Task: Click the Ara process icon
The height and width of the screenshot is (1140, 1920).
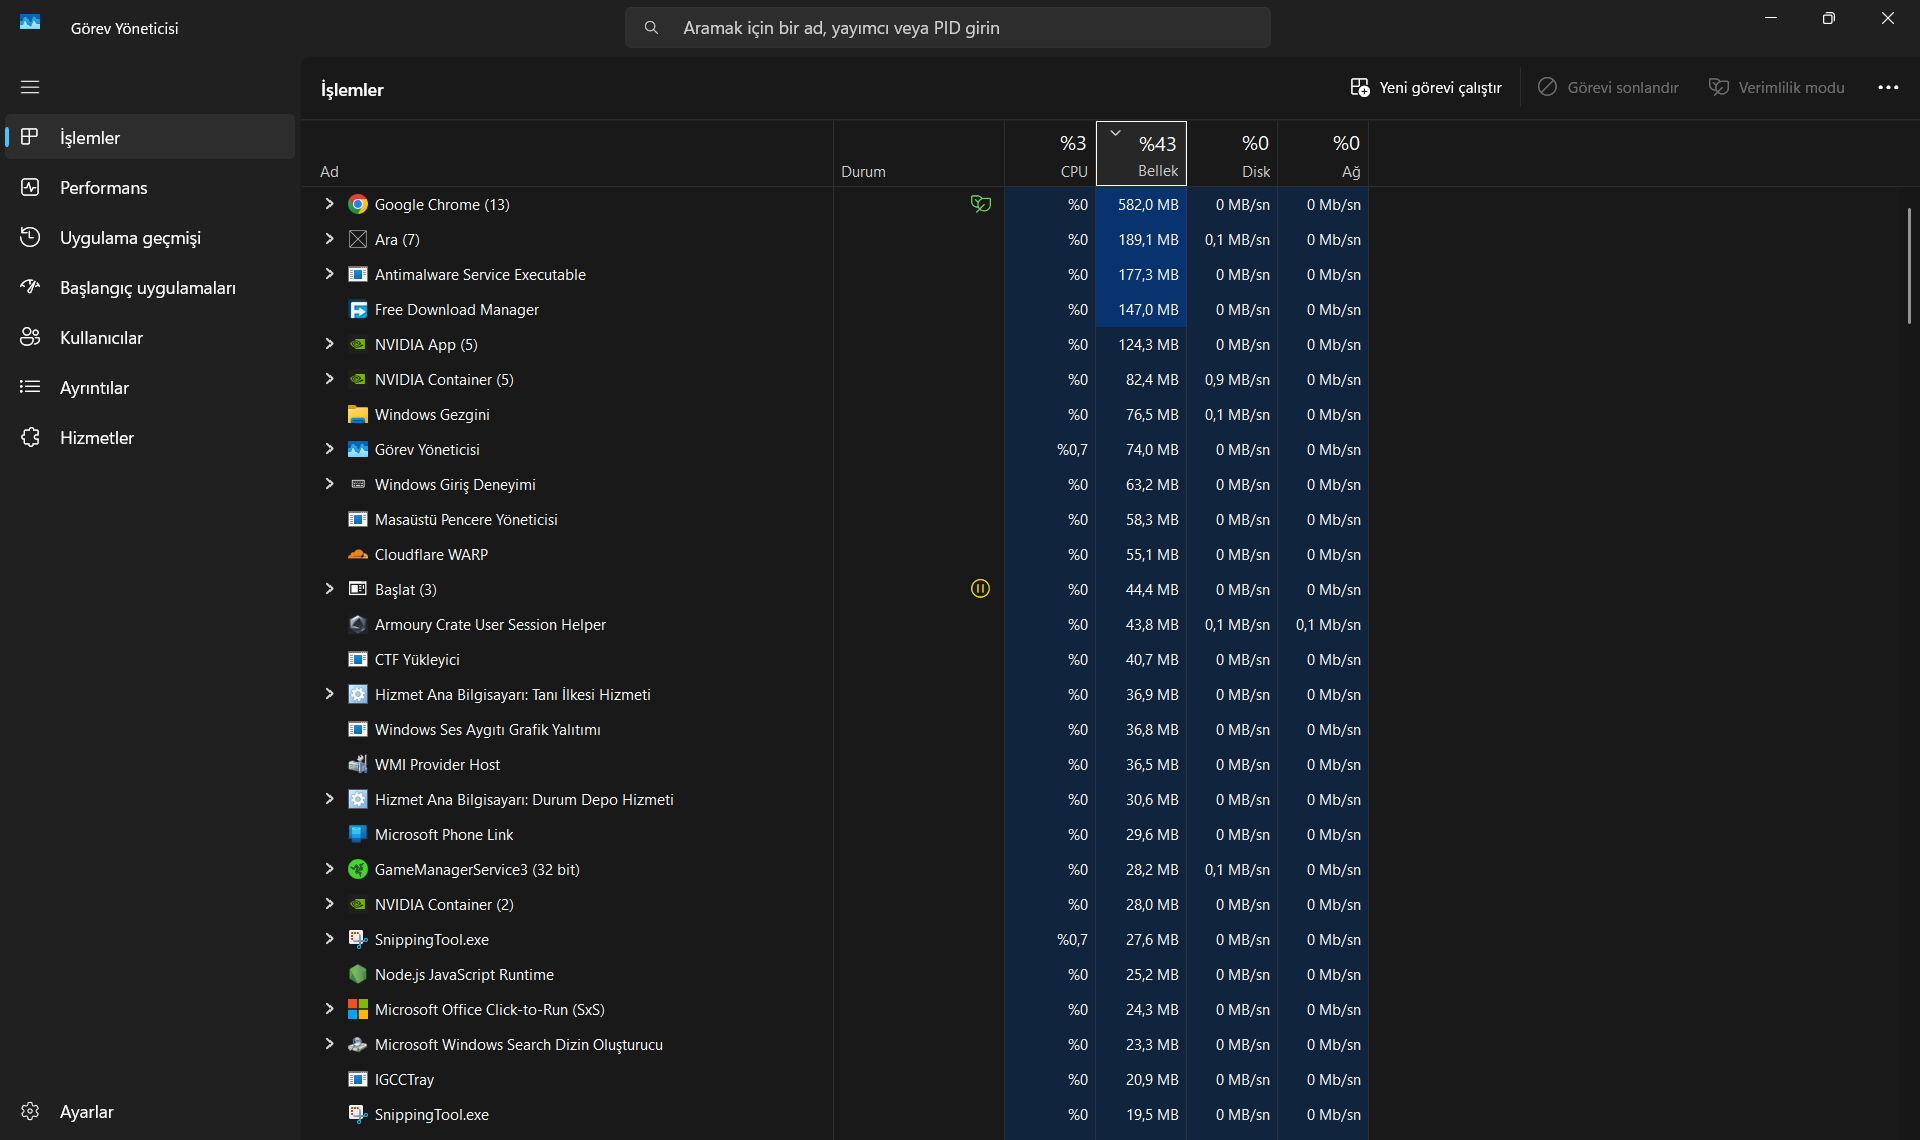Action: coord(357,240)
